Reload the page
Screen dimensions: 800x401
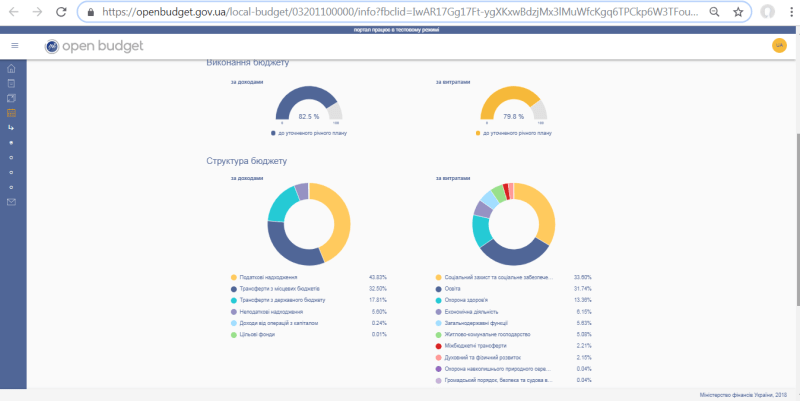61,12
